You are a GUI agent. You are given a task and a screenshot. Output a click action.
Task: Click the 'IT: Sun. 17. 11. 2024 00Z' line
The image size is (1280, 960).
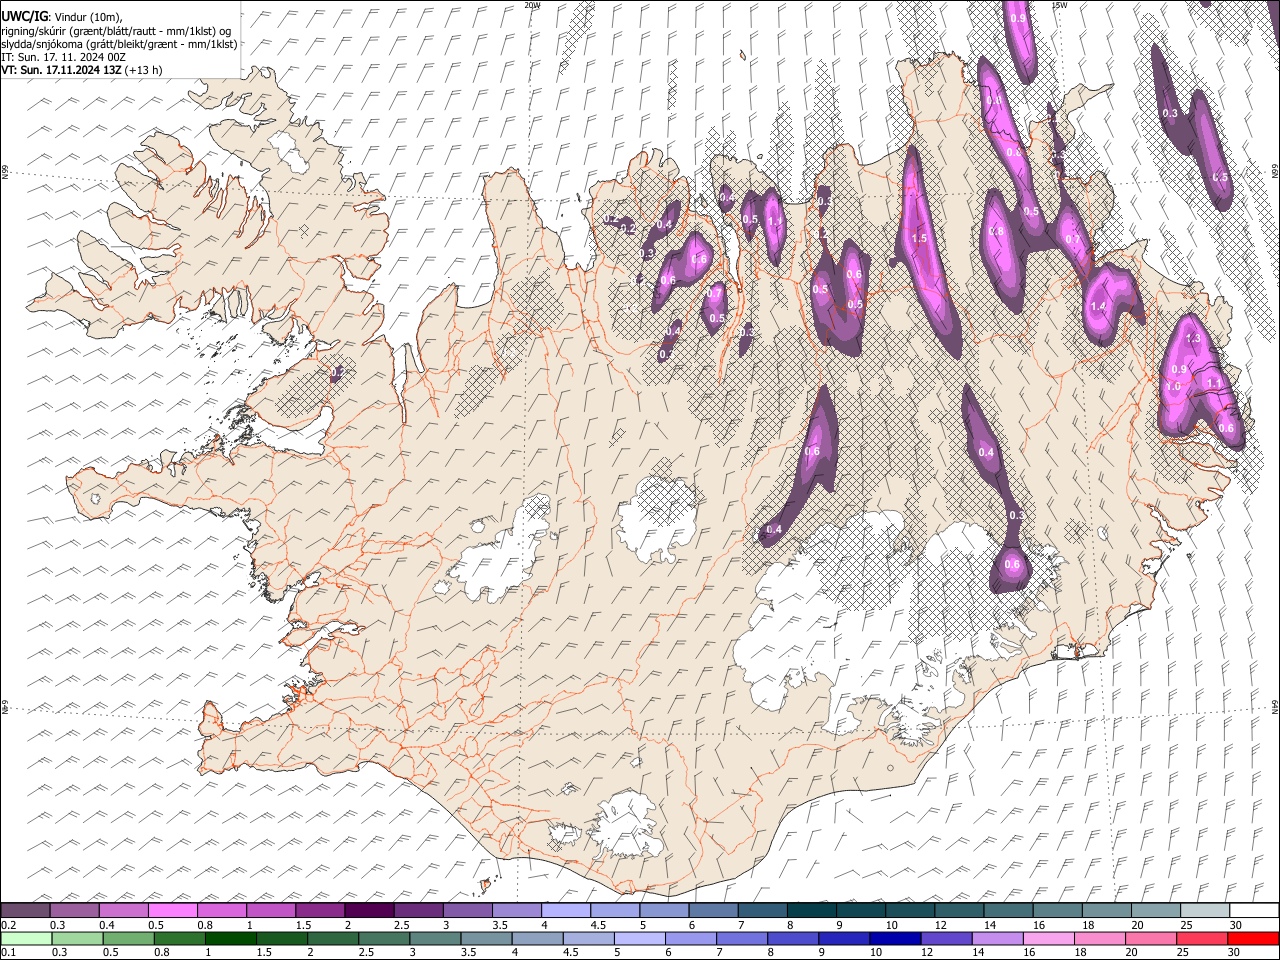tap(63, 57)
